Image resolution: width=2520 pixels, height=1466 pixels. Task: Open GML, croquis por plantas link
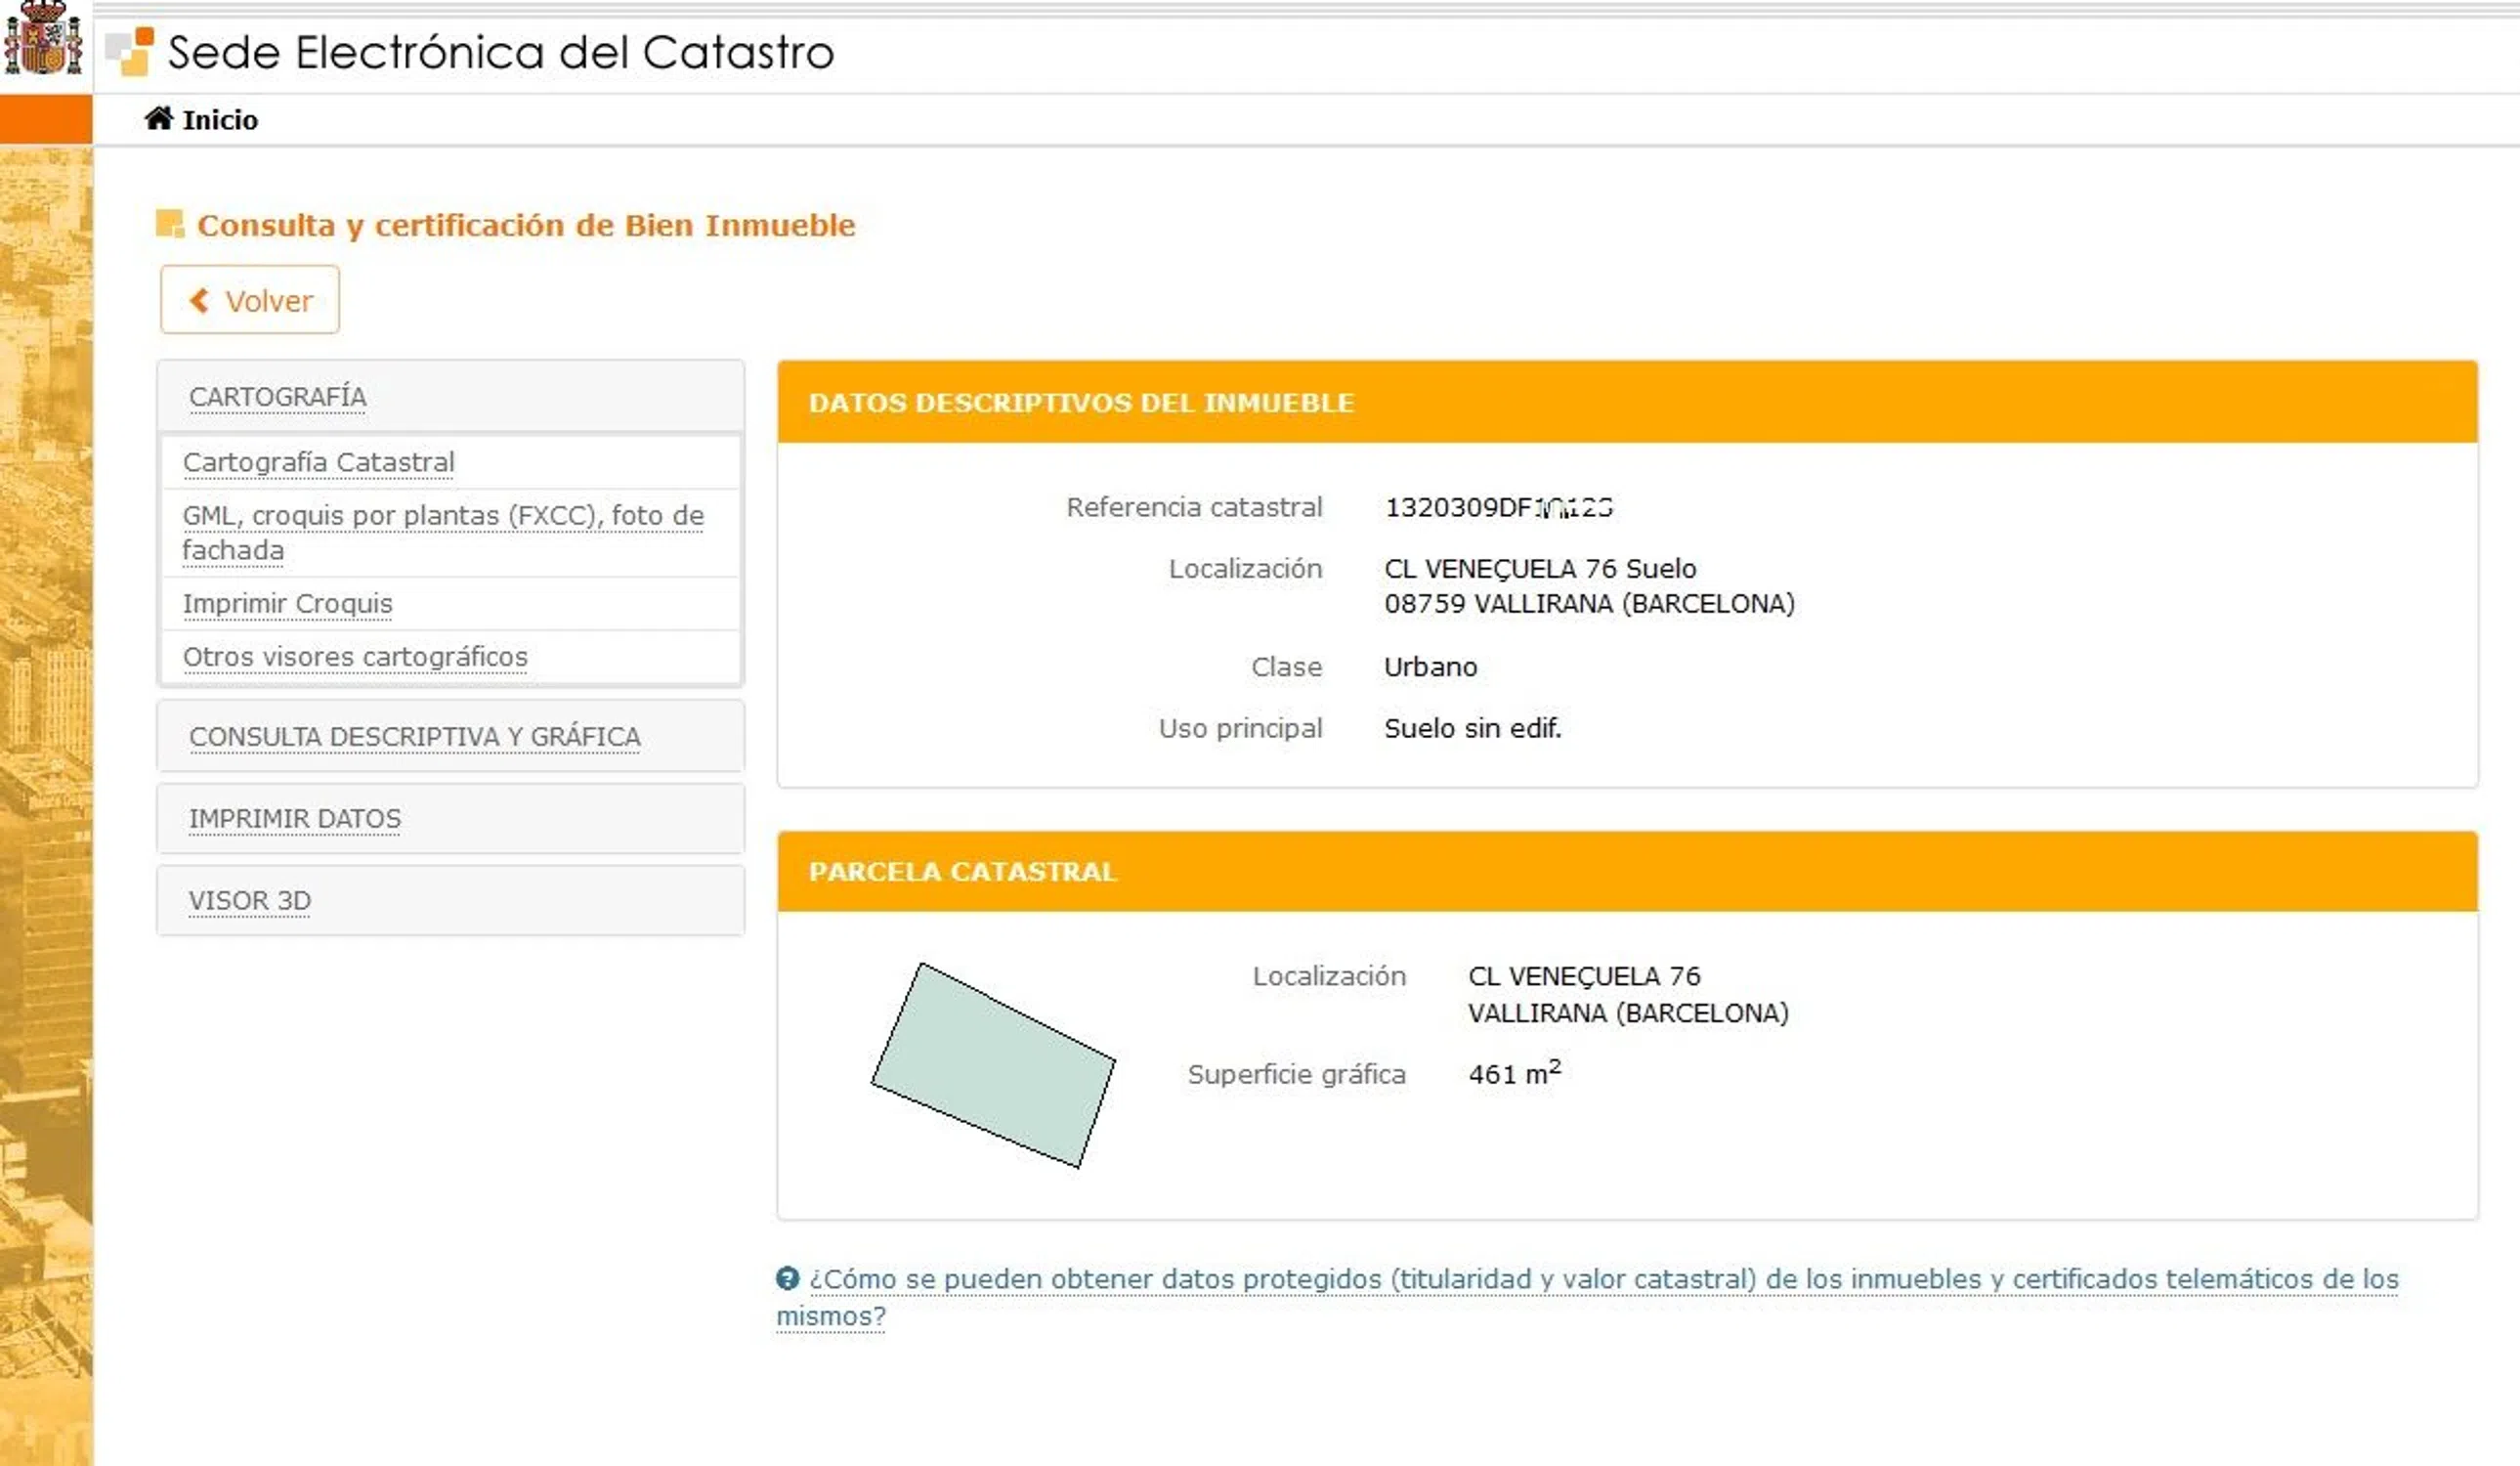coord(442,516)
